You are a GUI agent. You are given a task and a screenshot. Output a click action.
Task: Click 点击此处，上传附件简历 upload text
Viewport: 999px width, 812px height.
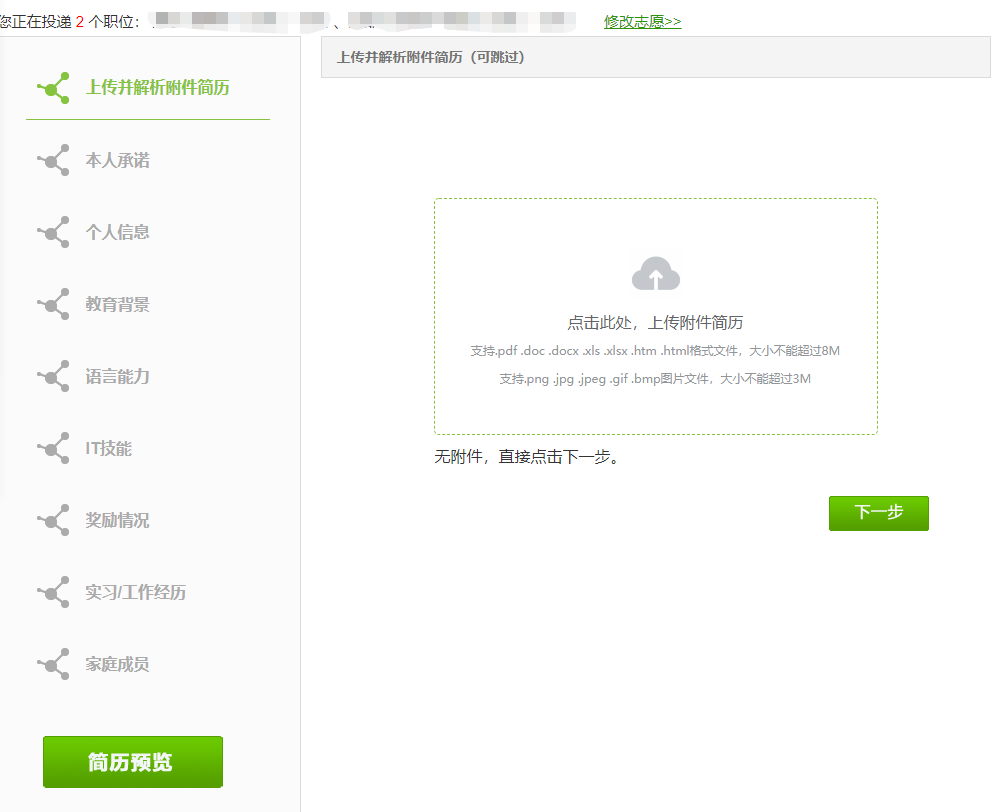[x=655, y=322]
